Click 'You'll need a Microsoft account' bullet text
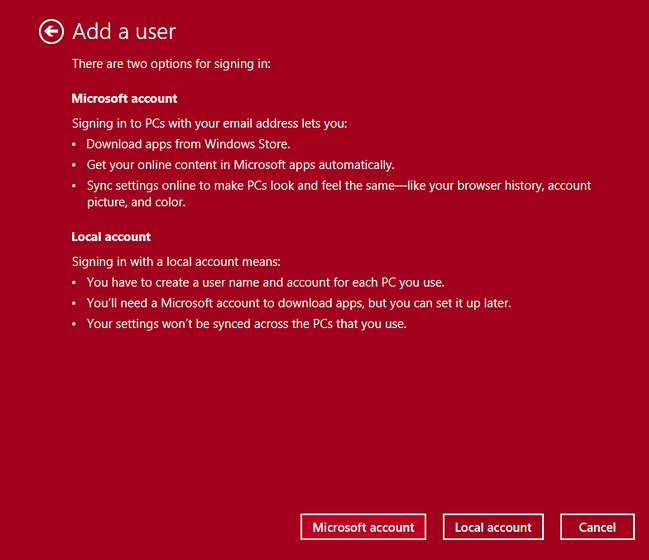649x560 pixels. pyautogui.click(x=299, y=303)
